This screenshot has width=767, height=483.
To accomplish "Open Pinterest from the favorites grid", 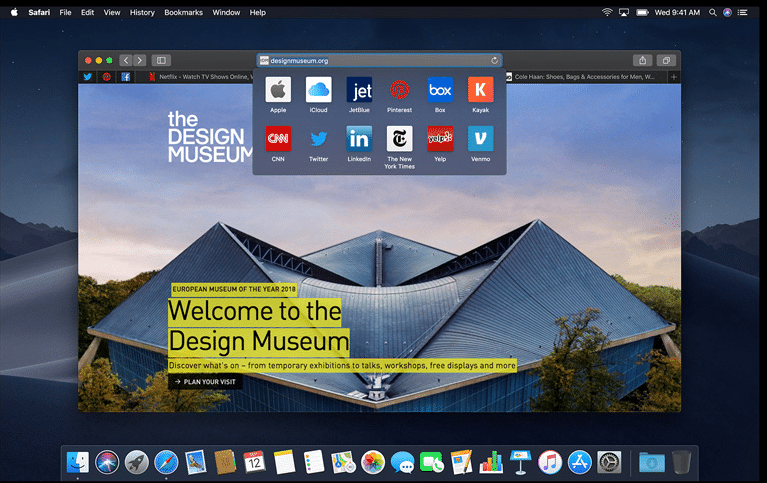I will (399, 90).
